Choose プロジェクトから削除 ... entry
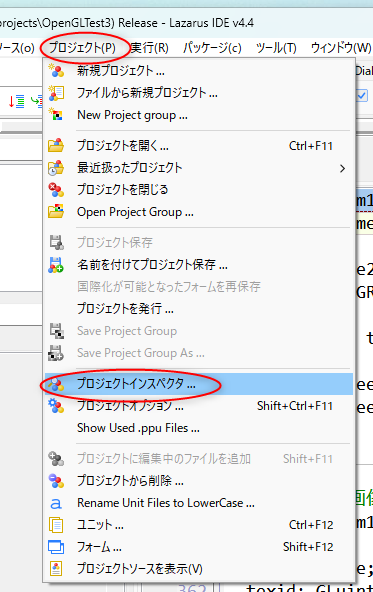Screen dimensions: 373x592 pyautogui.click(x=199, y=481)
